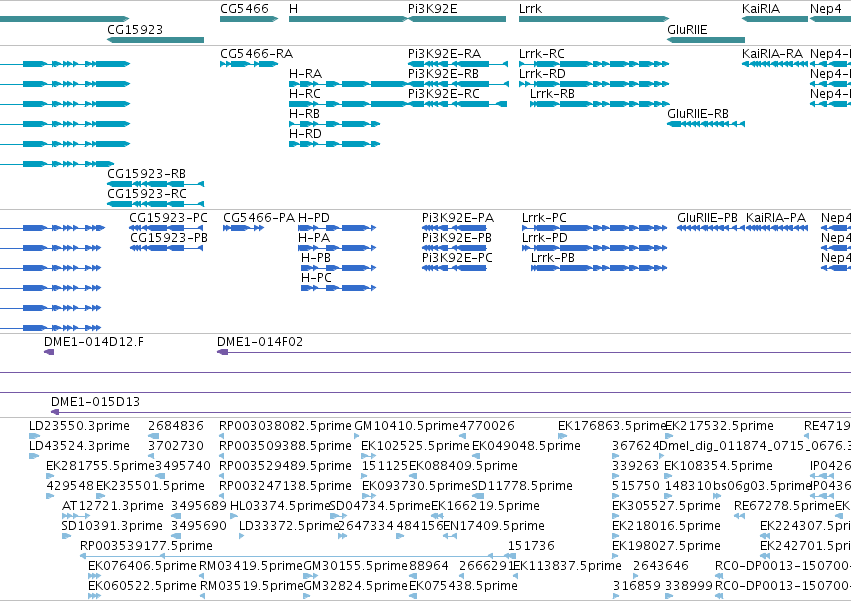851x601 pixels.
Task: Select EST RP003539177.5prime
Action: tap(297, 556)
